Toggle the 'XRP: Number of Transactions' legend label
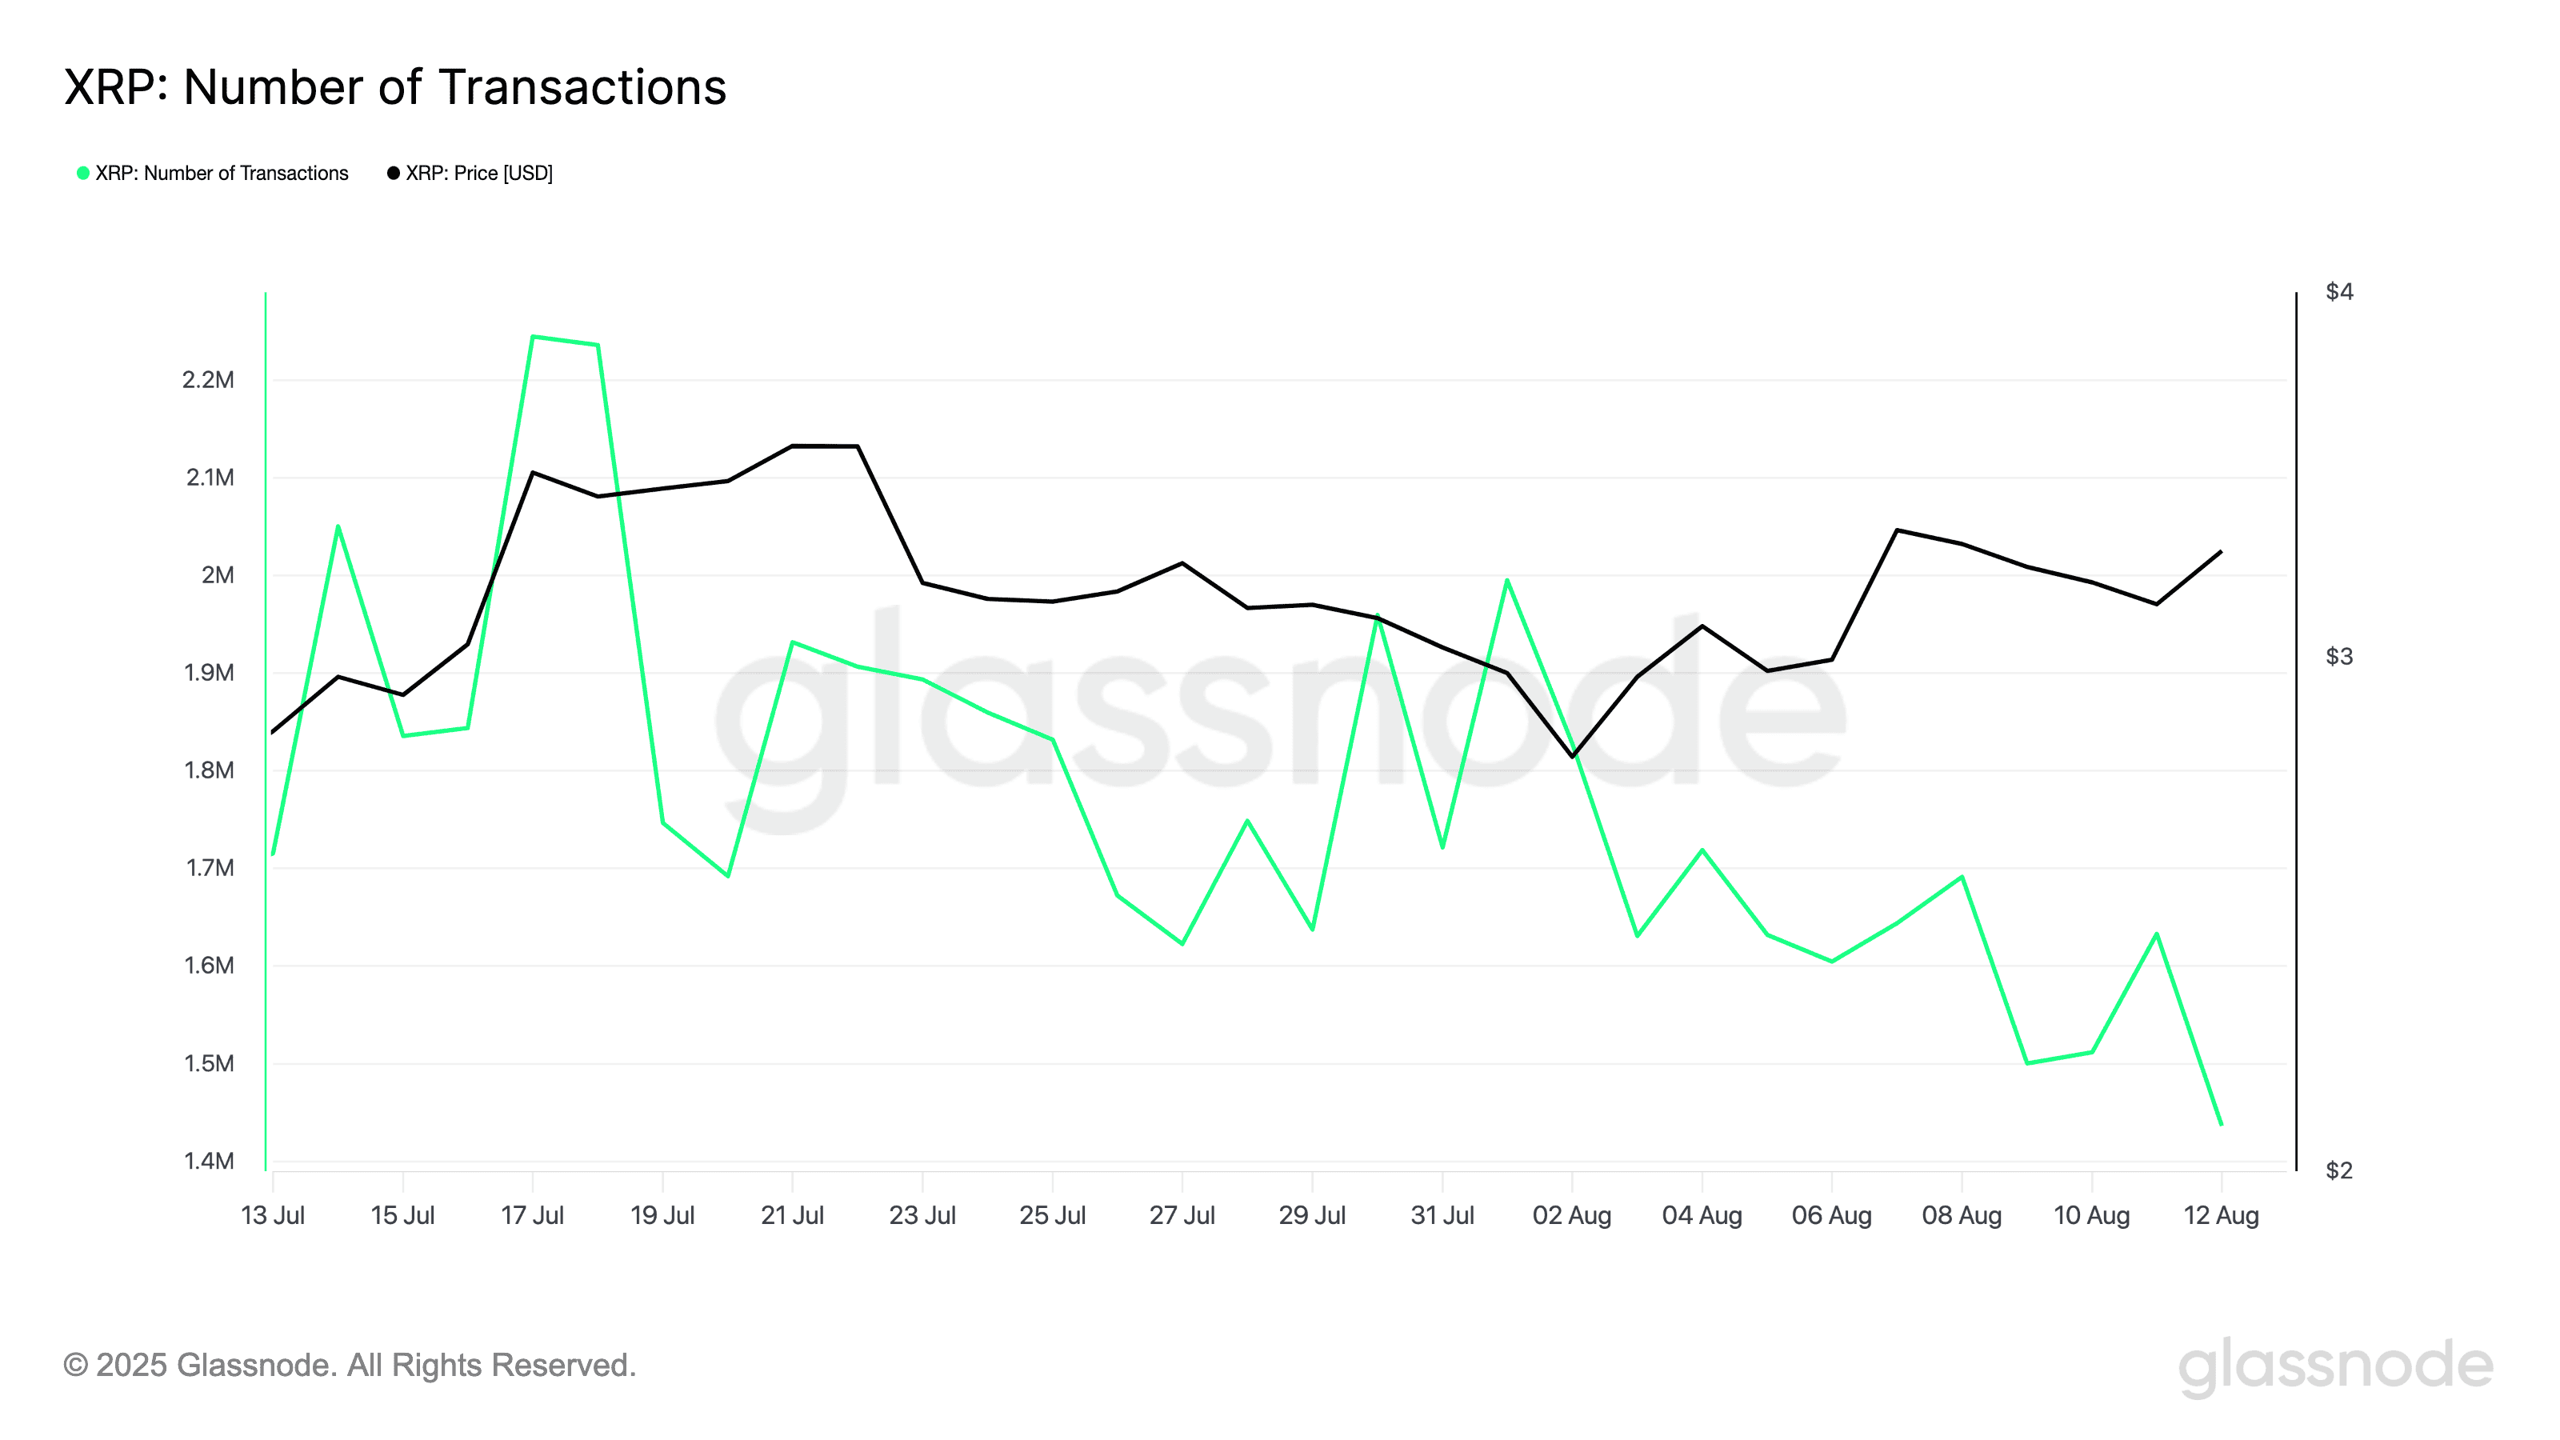This screenshot has height=1440, width=2560. pyautogui.click(x=221, y=173)
